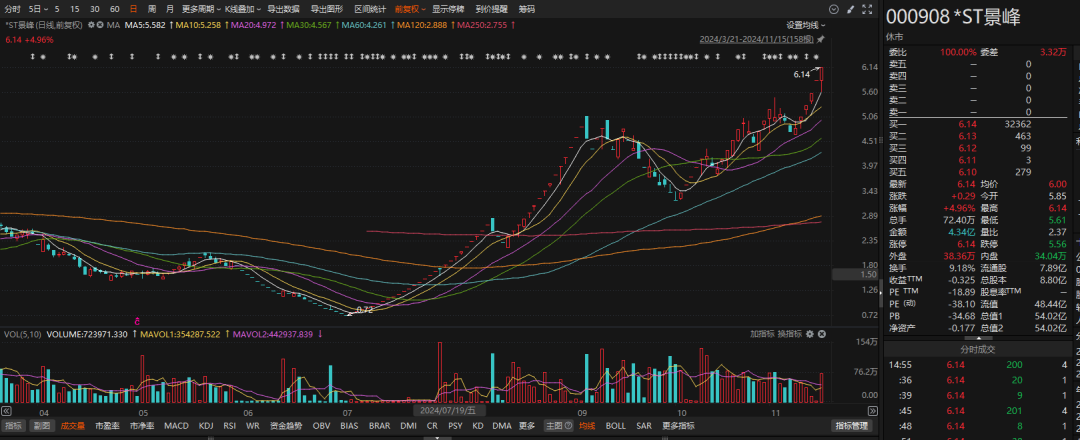Close the VOL sub-panel with X icon

(823, 334)
